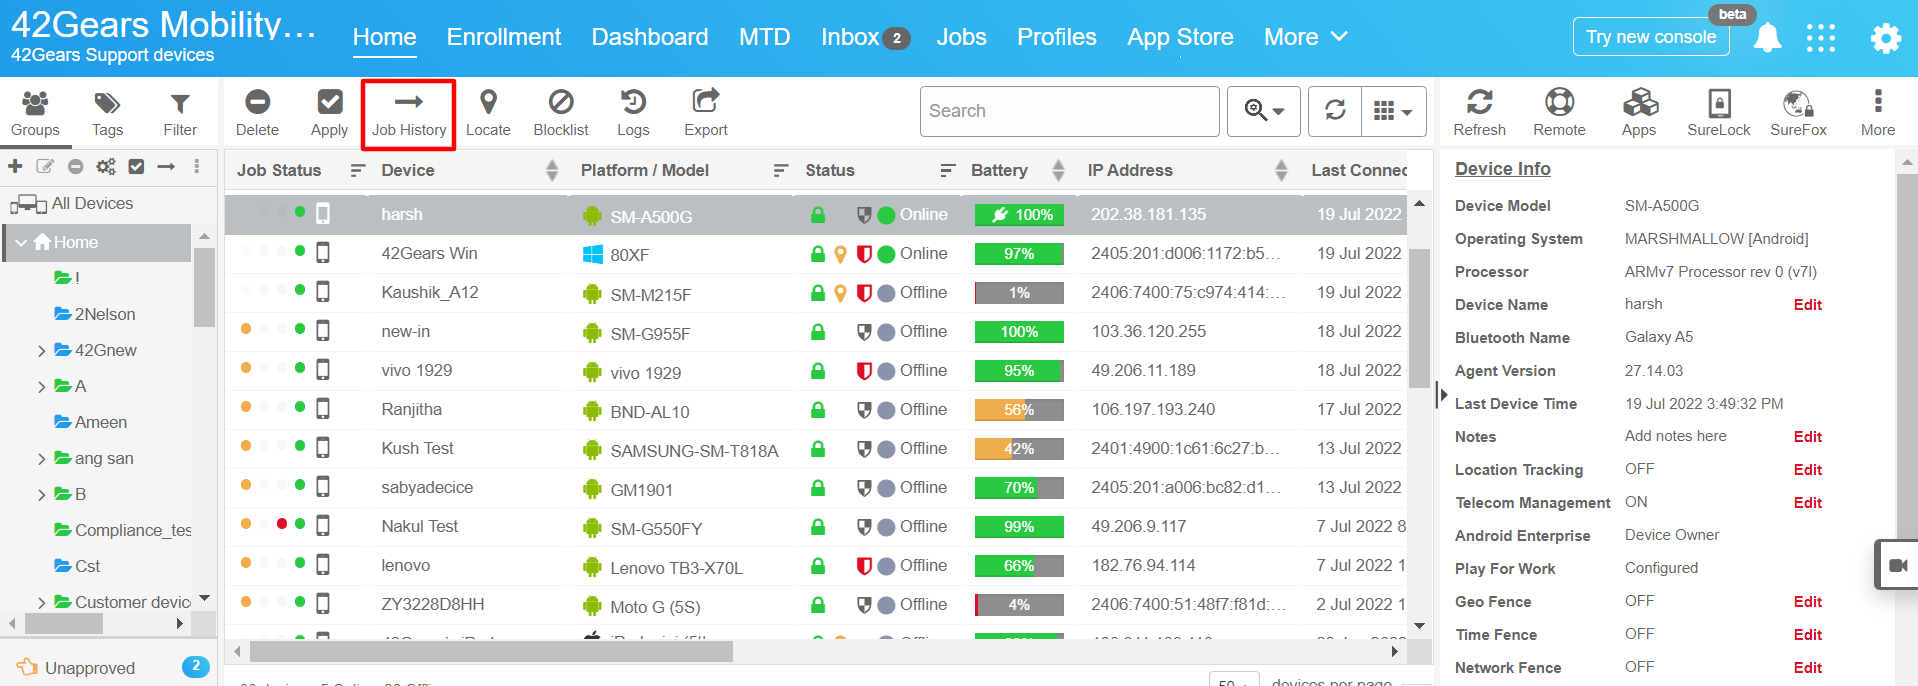Open the Apps tool
Image resolution: width=1918 pixels, height=686 pixels.
pos(1639,113)
